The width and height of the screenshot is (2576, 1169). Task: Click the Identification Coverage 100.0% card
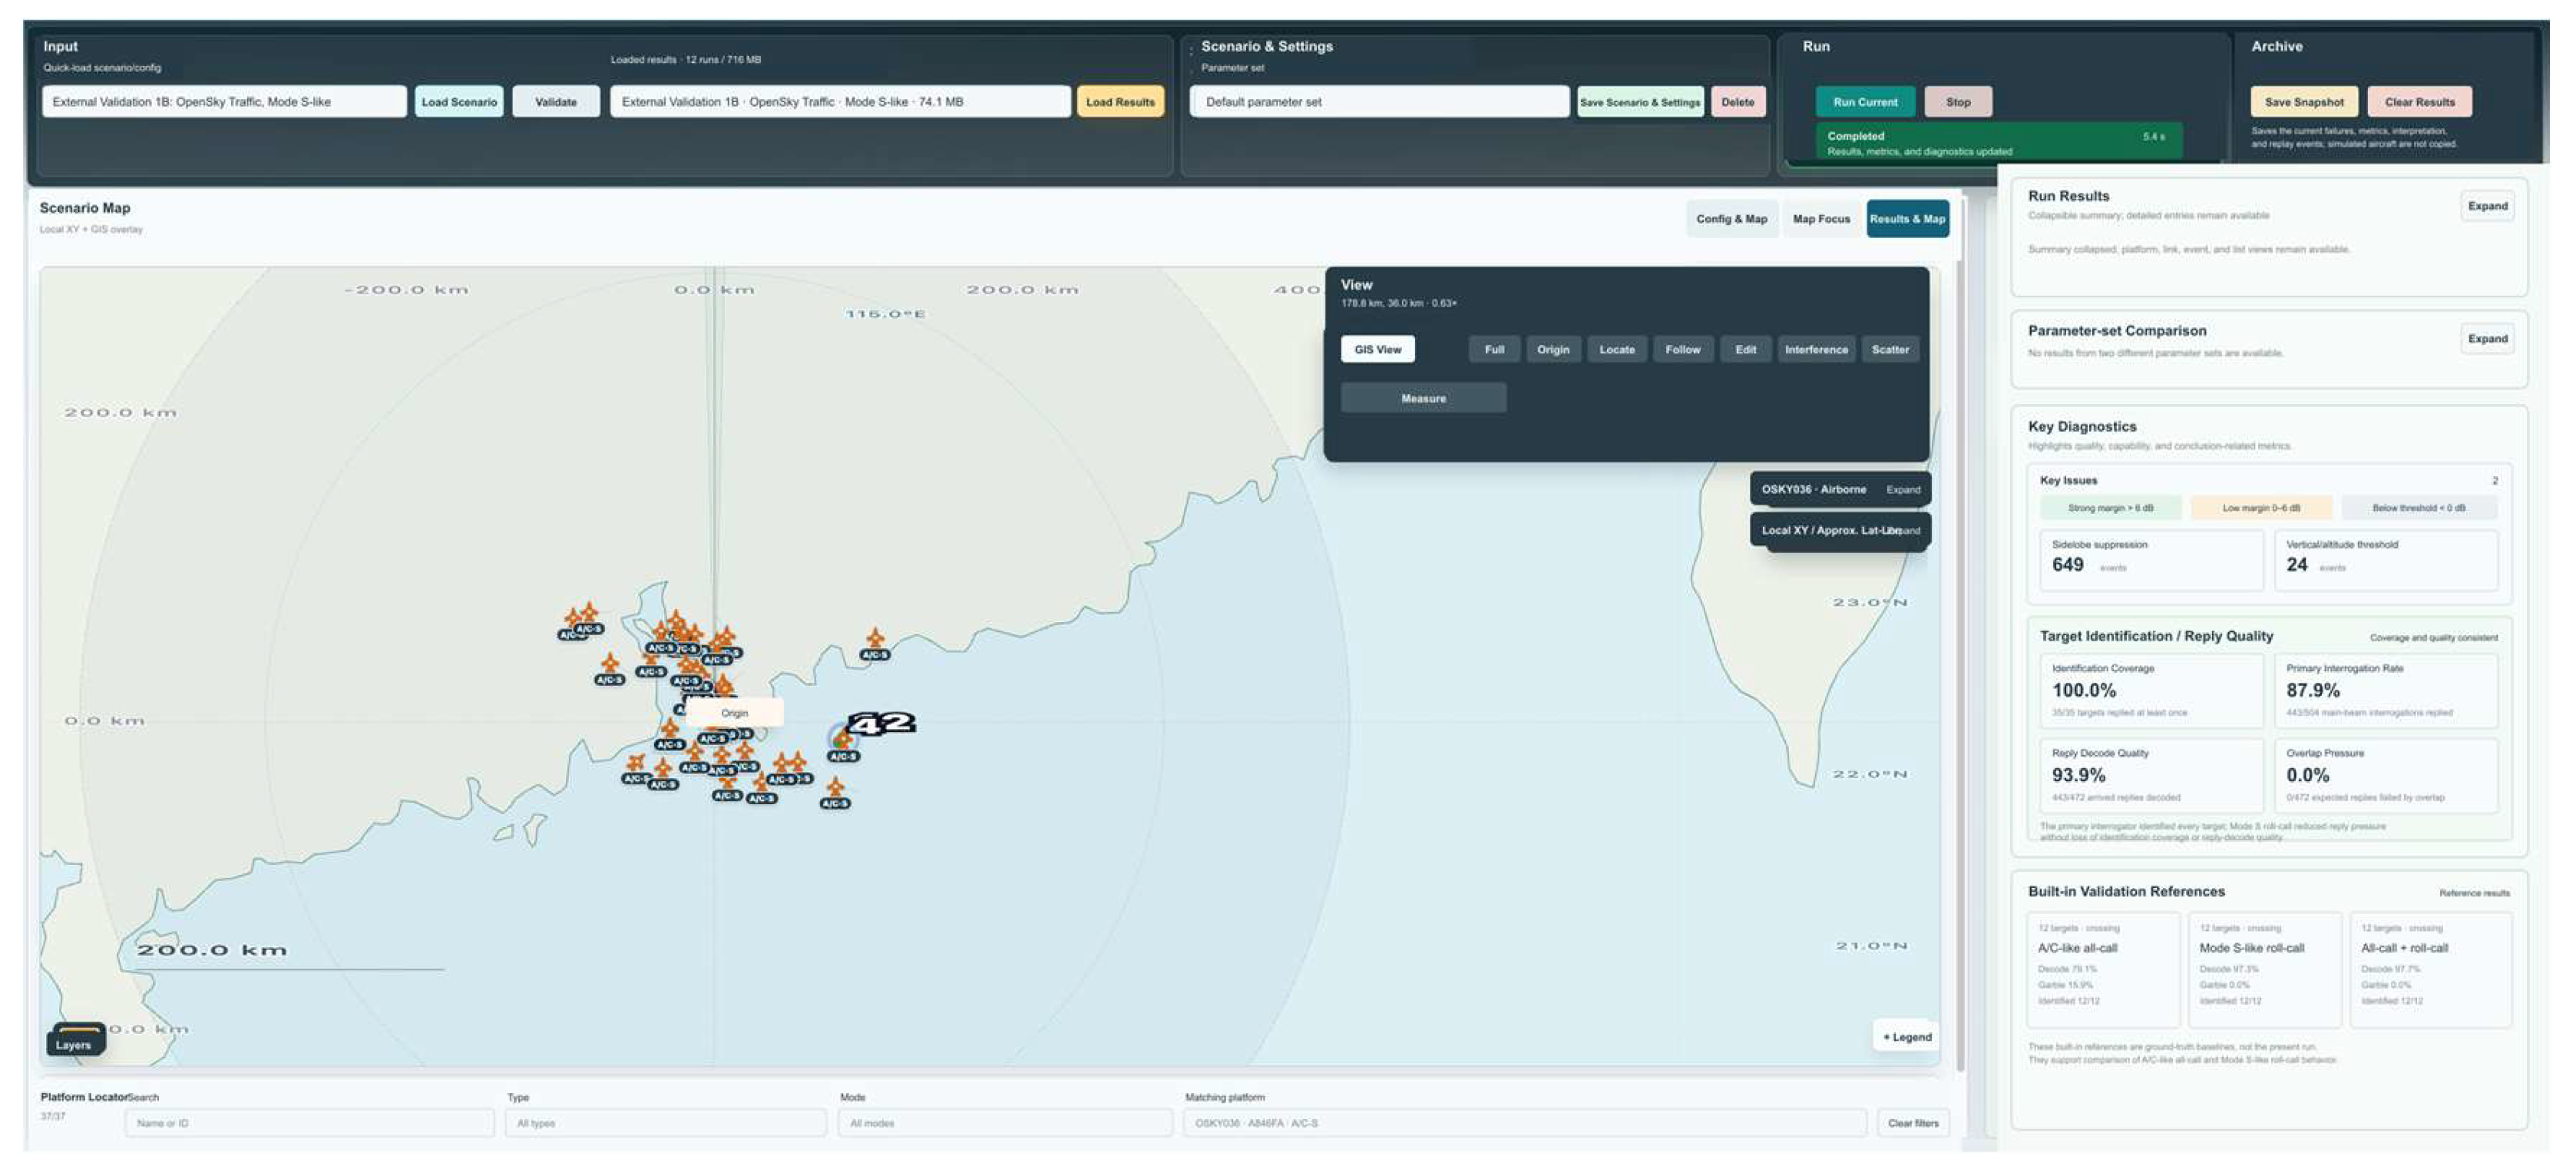(2151, 691)
